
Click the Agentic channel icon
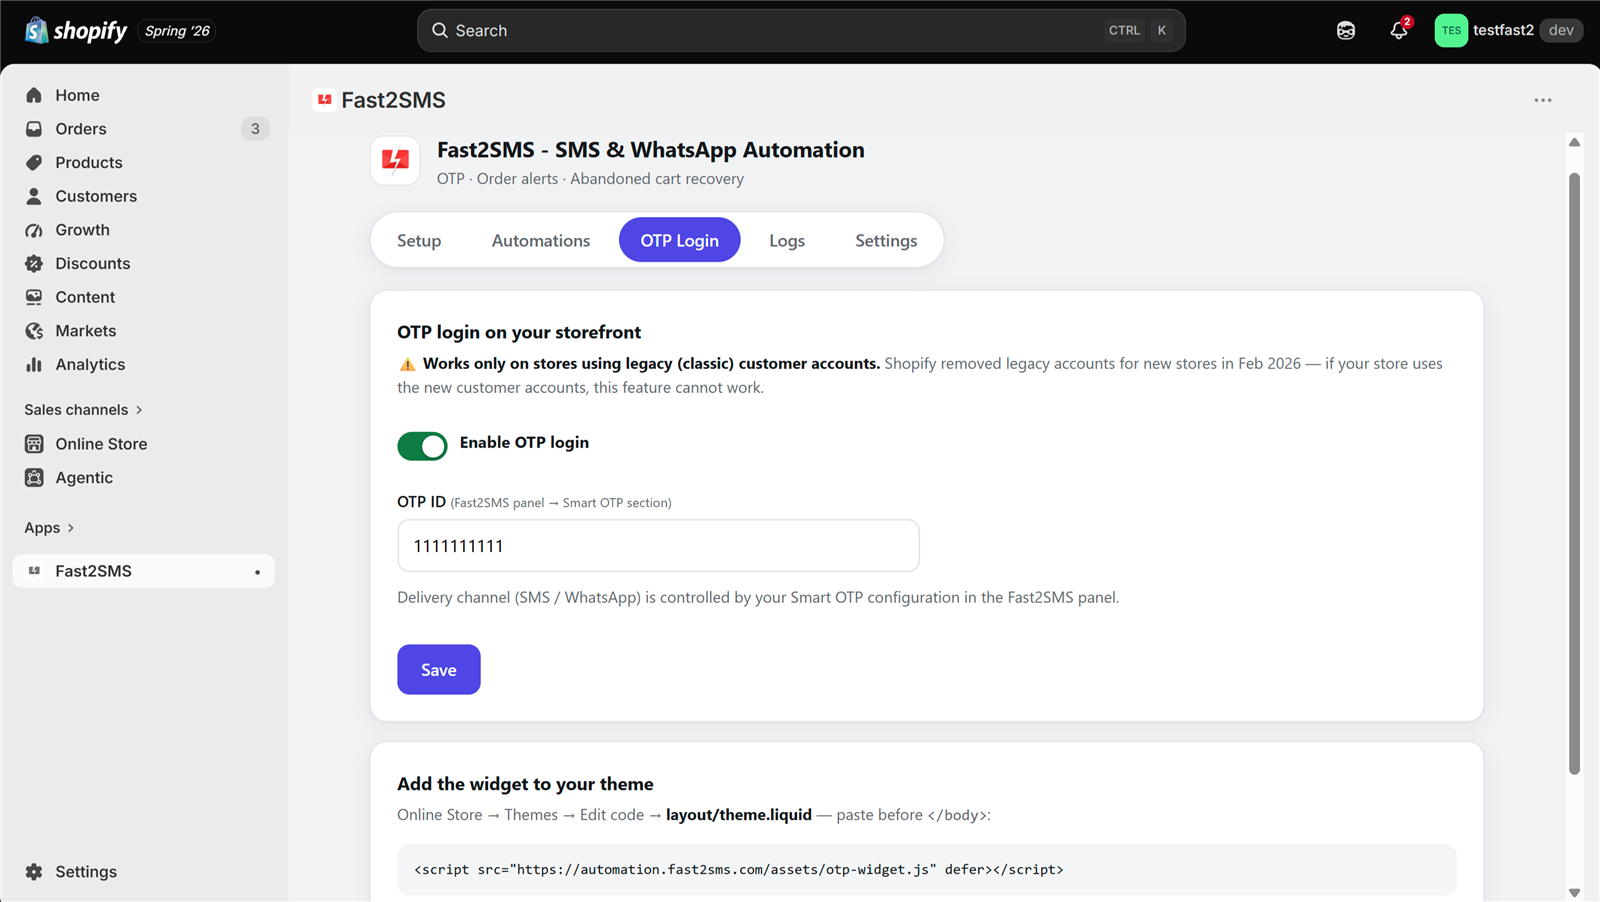[x=34, y=478]
